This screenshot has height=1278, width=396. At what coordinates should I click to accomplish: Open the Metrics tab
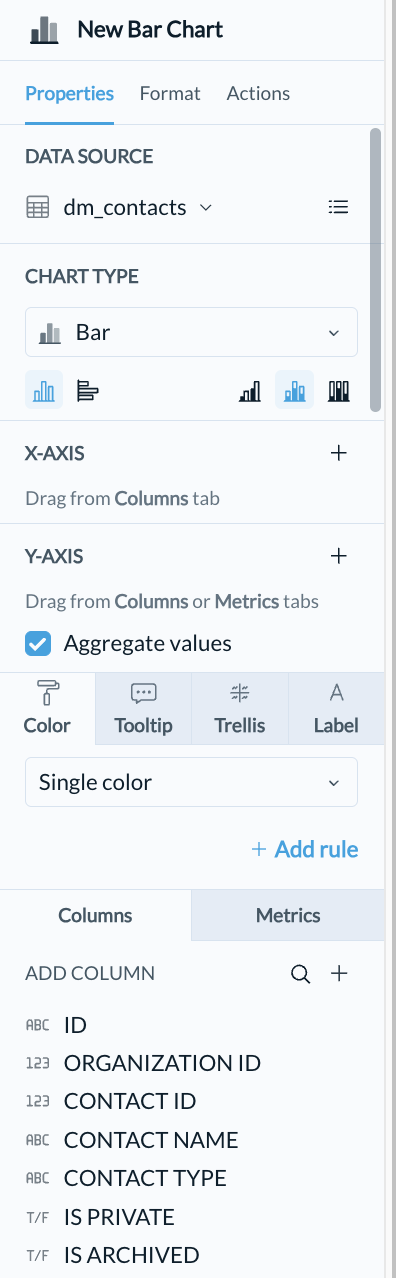(x=288, y=915)
